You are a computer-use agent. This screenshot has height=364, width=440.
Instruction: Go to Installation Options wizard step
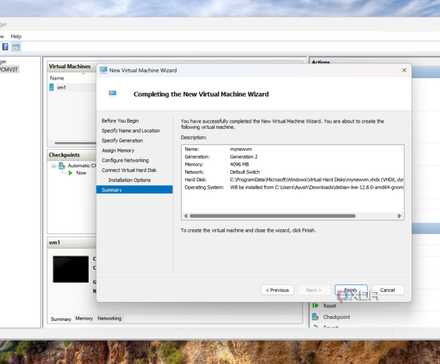(x=129, y=180)
